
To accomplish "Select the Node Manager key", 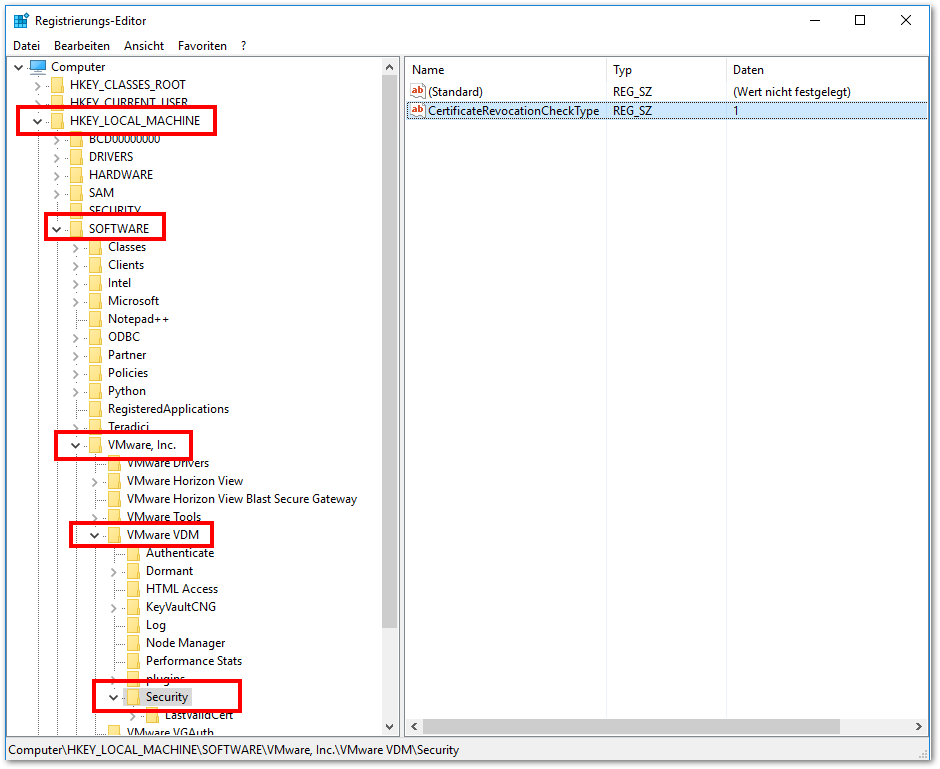I will [185, 643].
